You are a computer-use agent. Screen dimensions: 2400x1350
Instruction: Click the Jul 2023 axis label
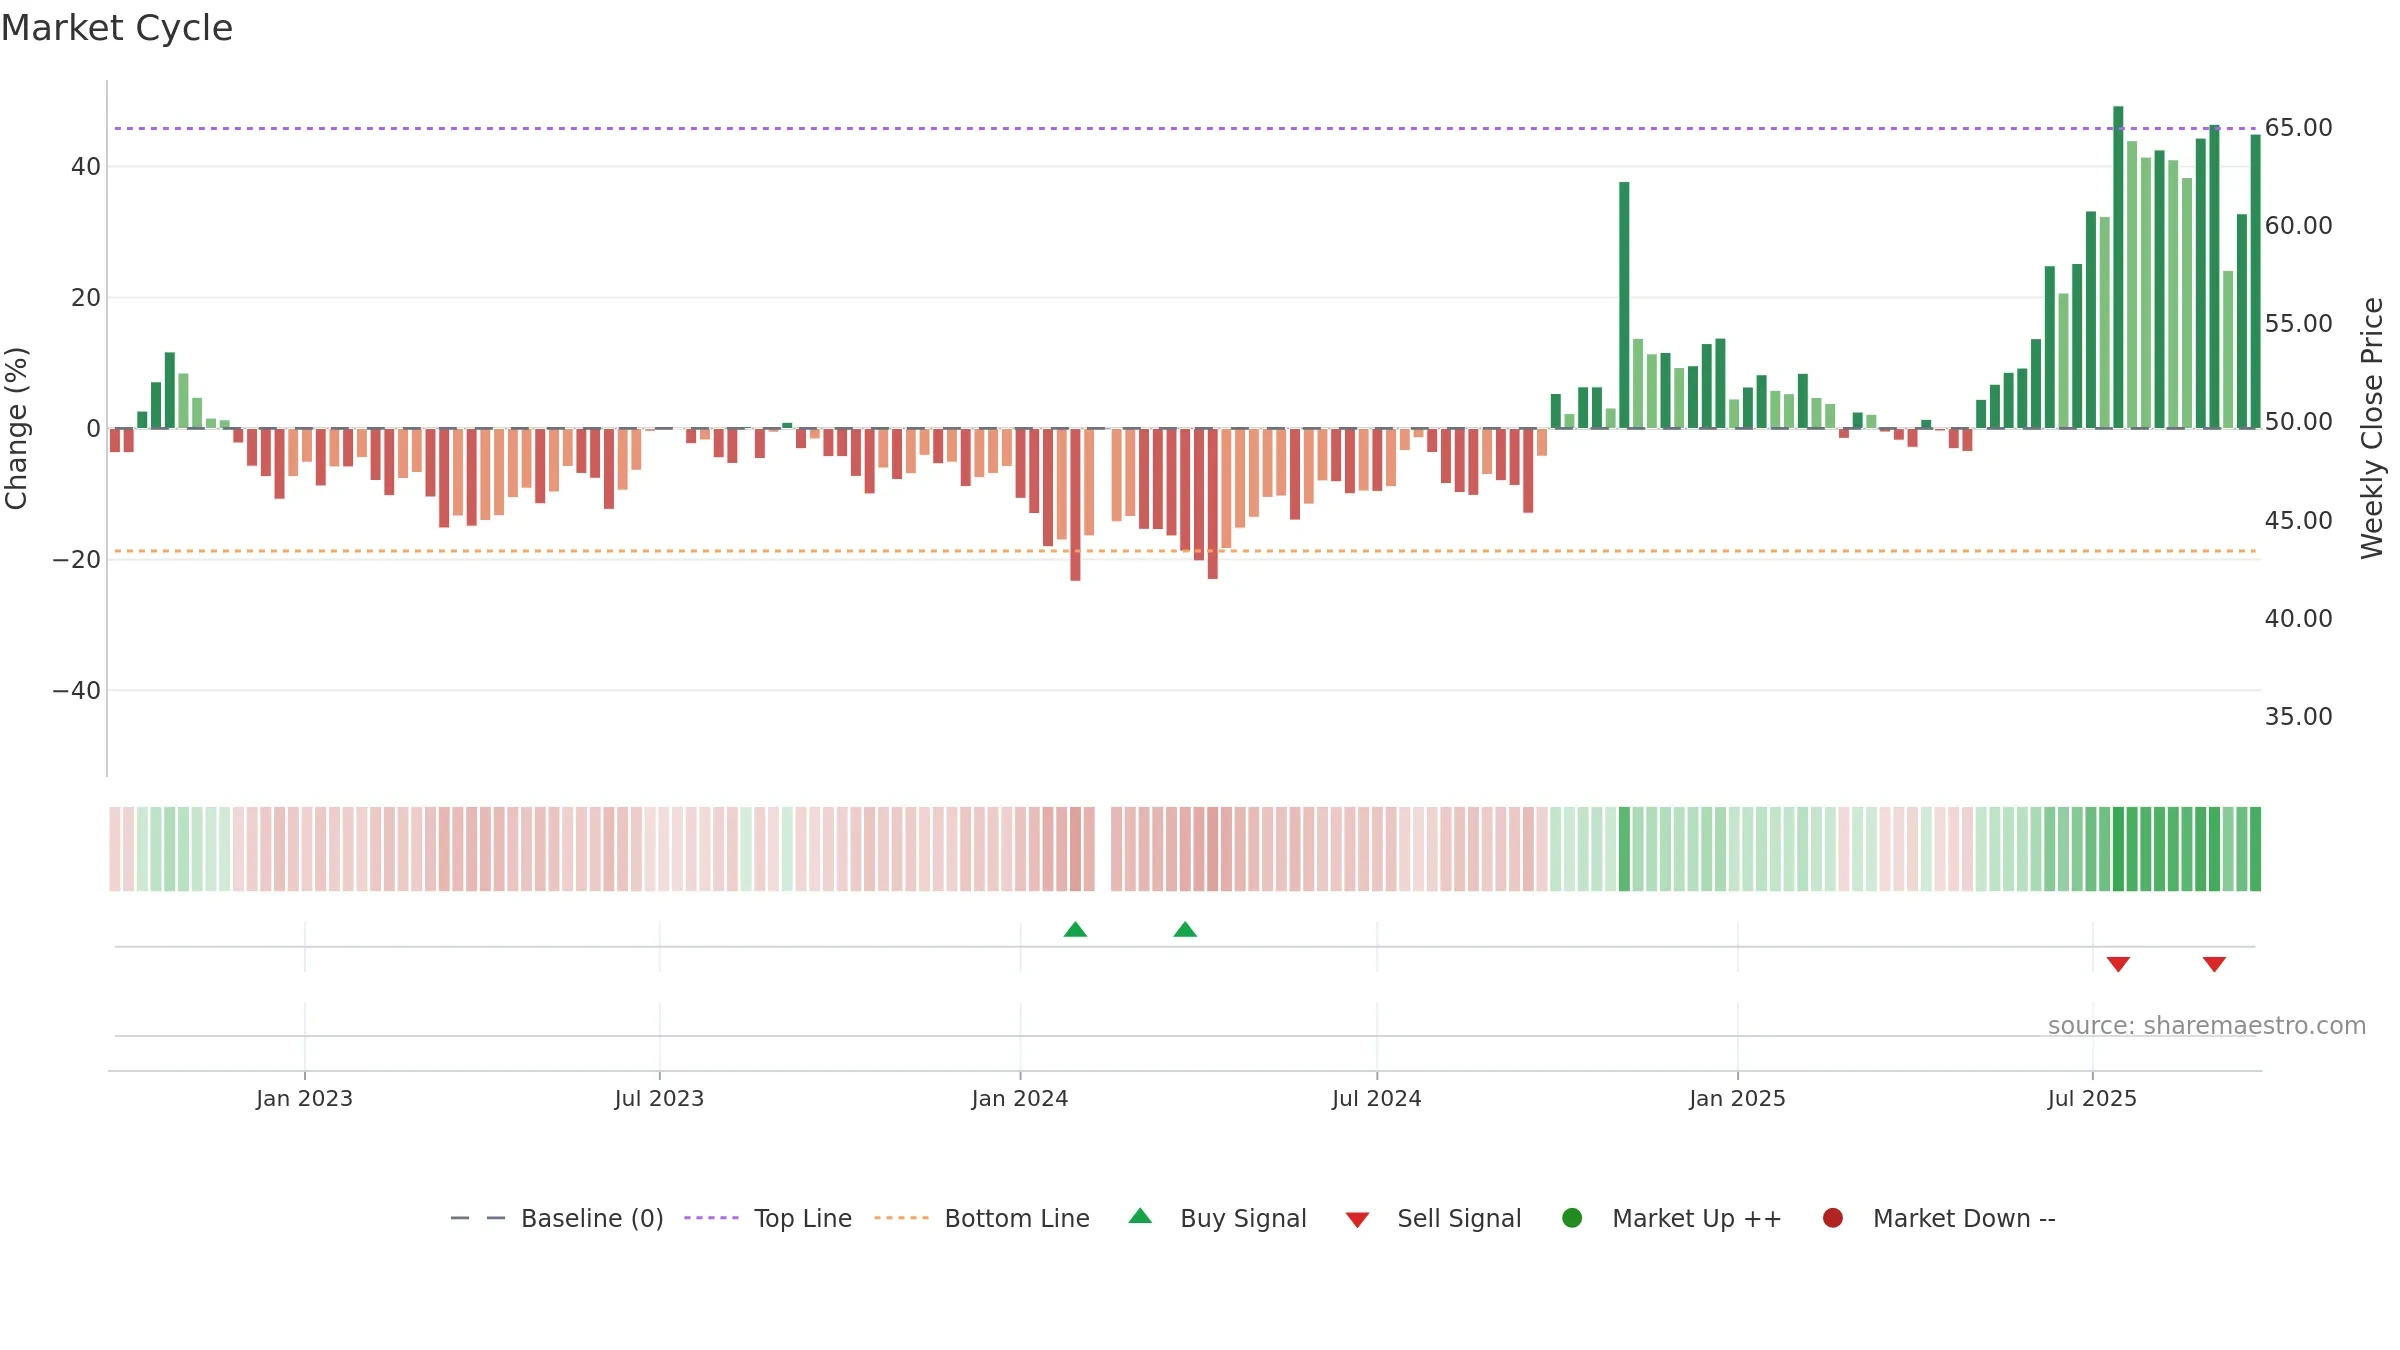coord(659,1098)
